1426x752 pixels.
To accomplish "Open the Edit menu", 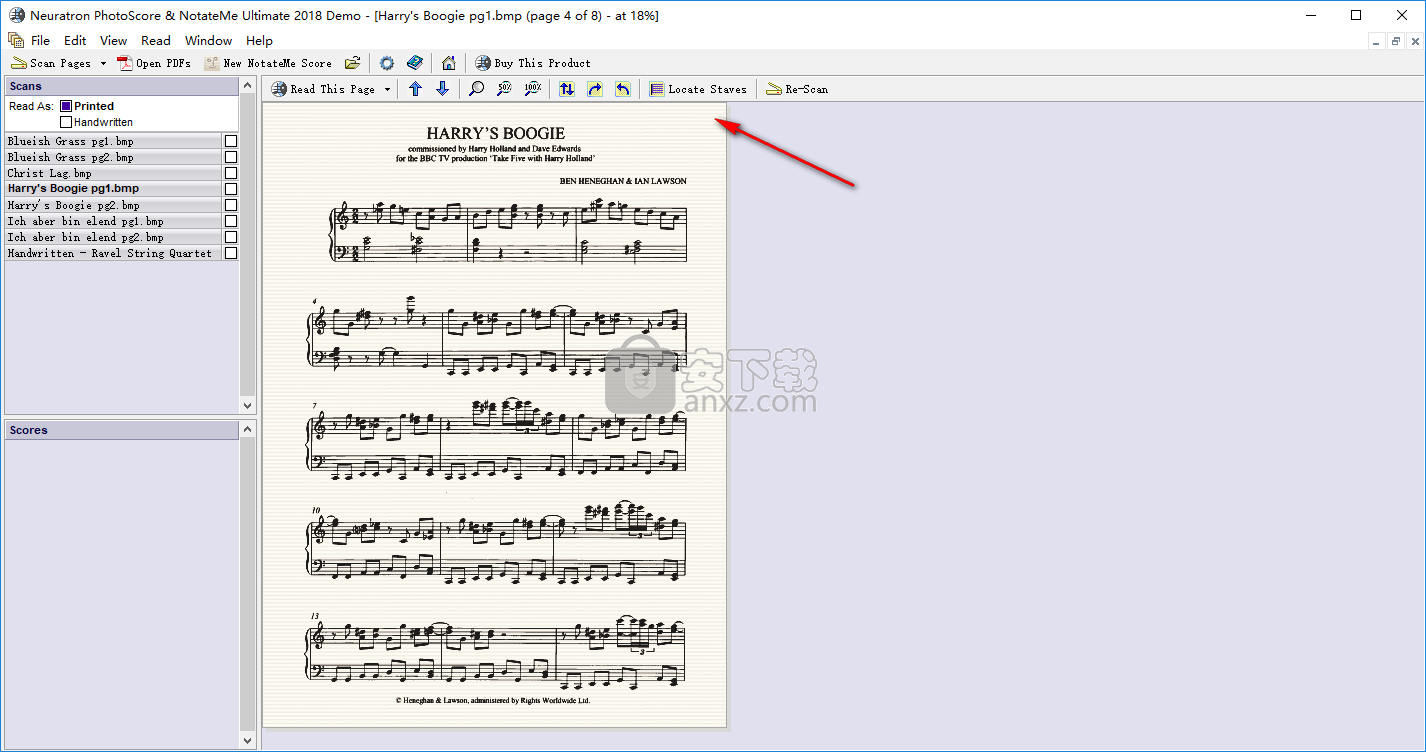I will coord(75,40).
